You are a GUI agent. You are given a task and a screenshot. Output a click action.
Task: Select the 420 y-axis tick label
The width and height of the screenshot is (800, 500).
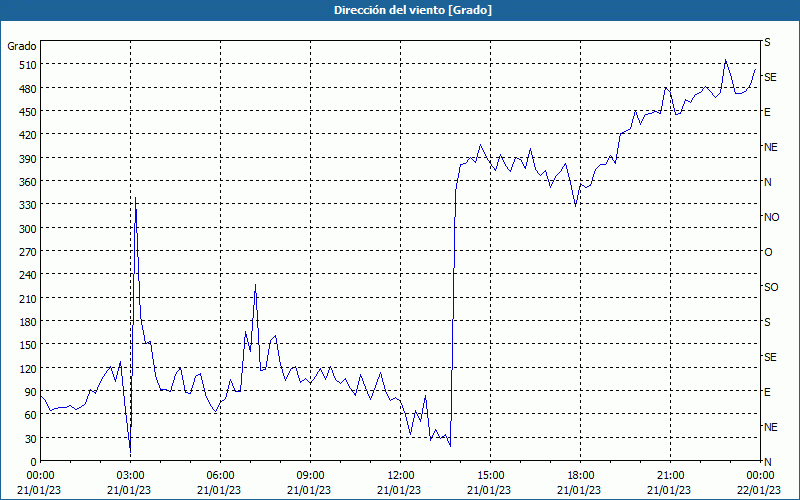click(28, 135)
